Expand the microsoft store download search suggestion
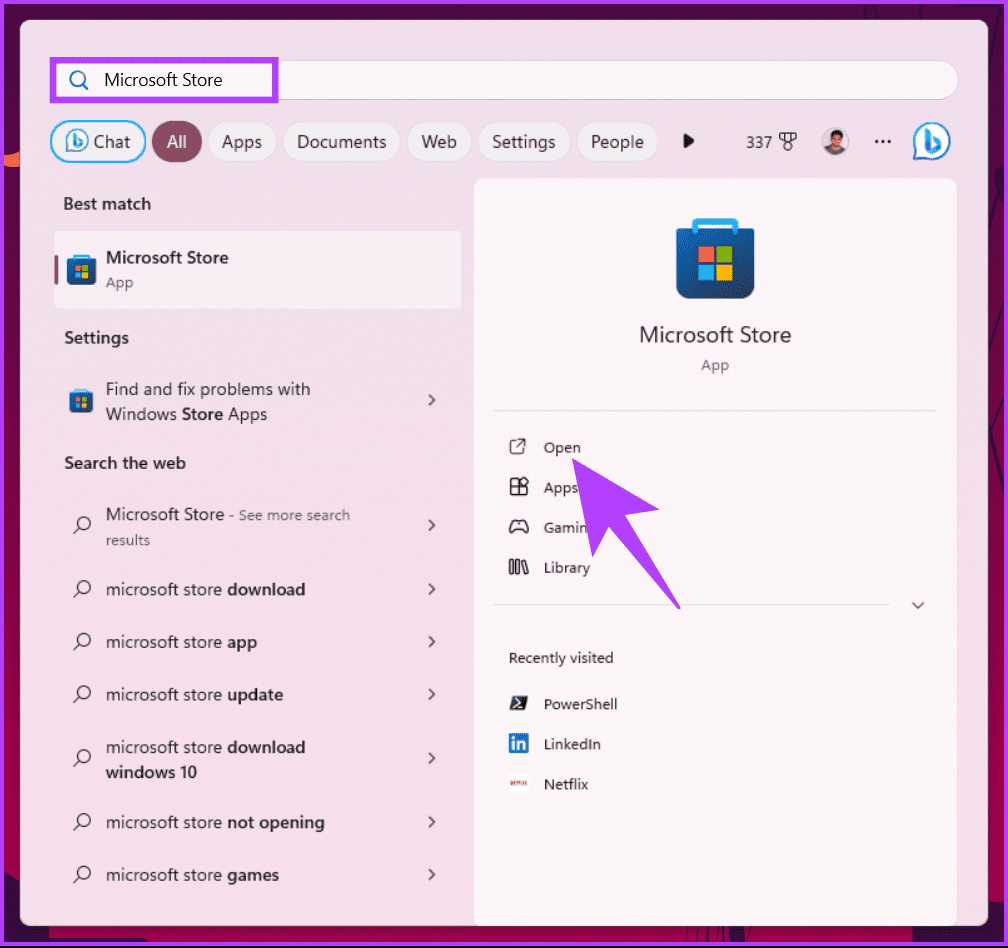 pyautogui.click(x=205, y=589)
